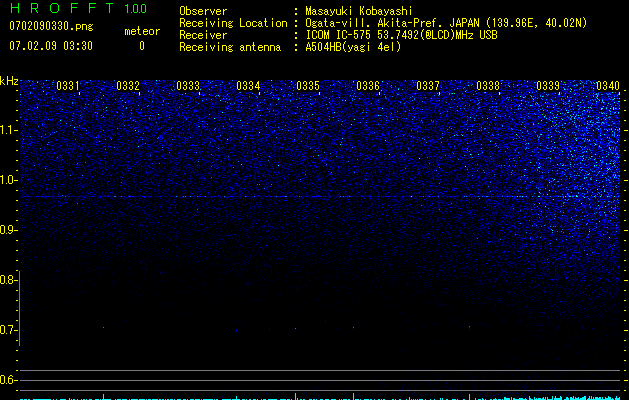Click the 0339 time marker
The height and width of the screenshot is (400, 629).
tap(548, 85)
